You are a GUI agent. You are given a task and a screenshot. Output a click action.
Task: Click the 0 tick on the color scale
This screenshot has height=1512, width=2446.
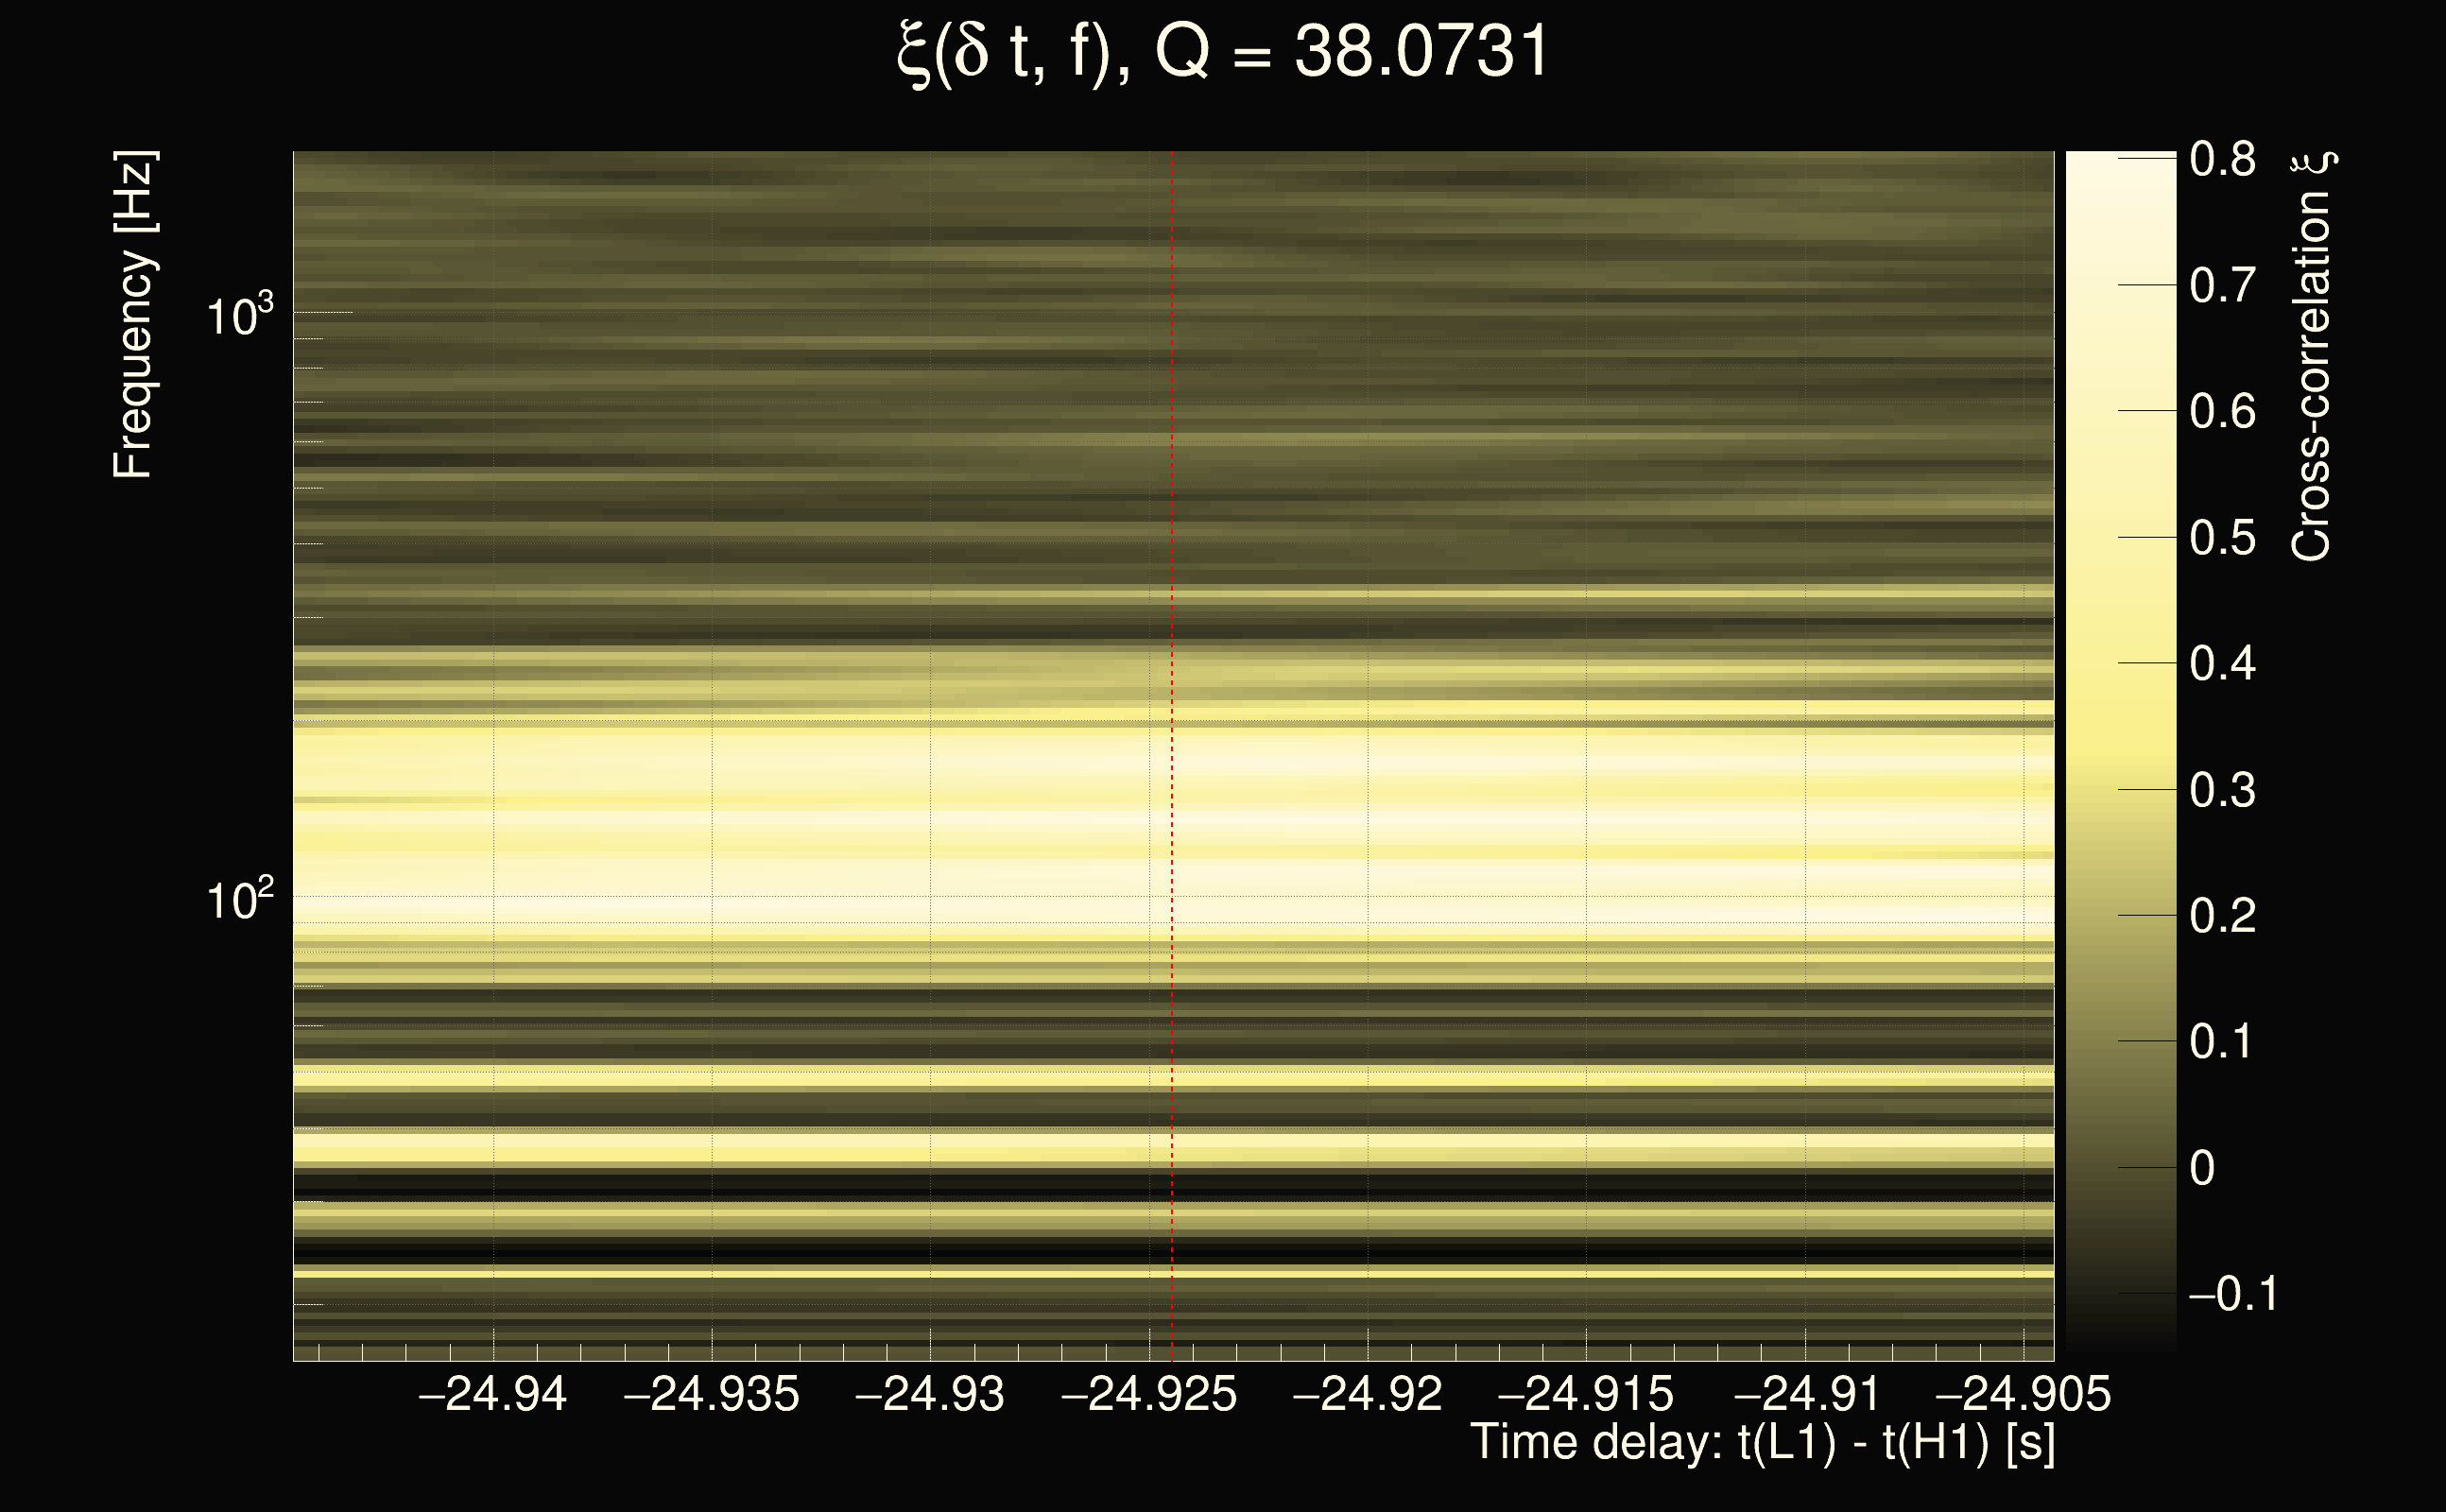coord(2202,1168)
